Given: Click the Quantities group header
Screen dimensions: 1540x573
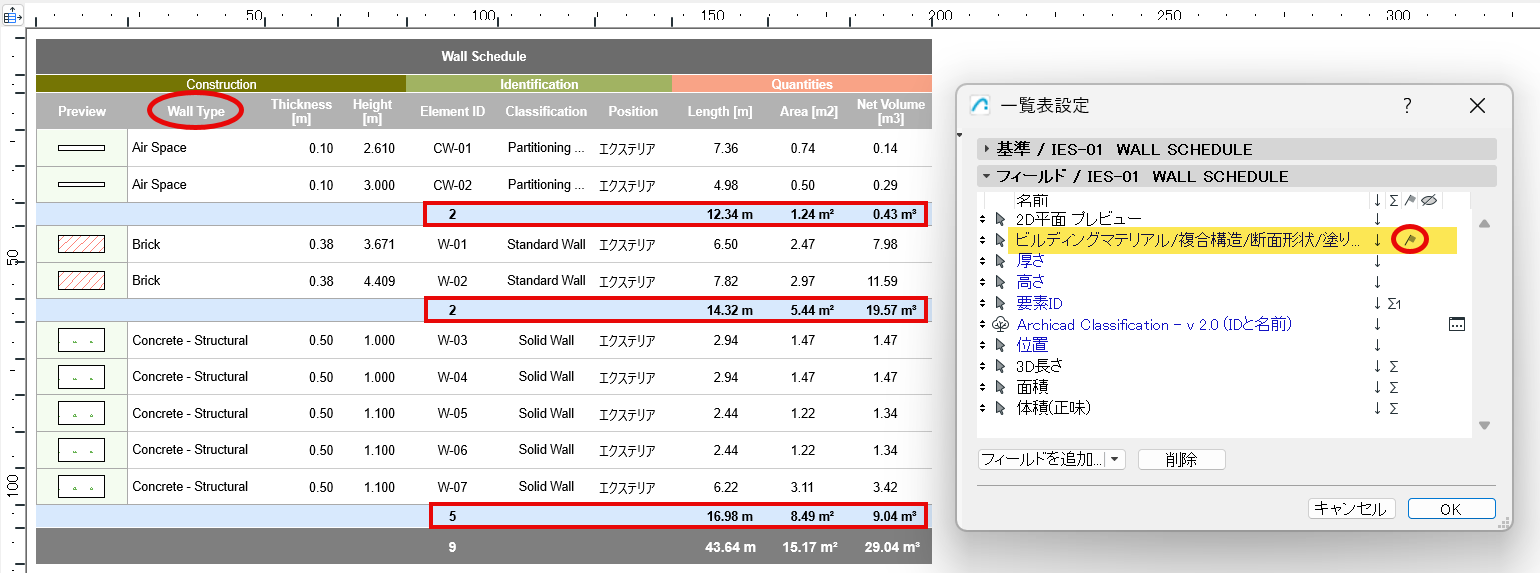Looking at the screenshot, I should 802,84.
